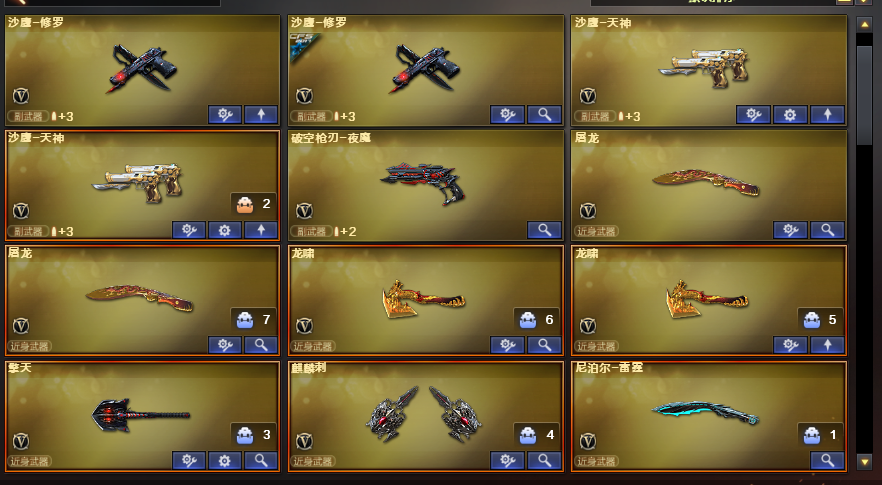Screen dimensions: 882x485
Task: Click the magnifier icon on 破空枪刃-夜魔 card
Action: point(544,230)
